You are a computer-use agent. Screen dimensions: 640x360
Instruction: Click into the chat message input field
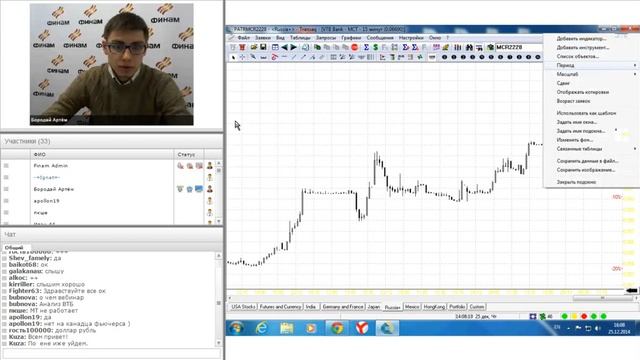[111, 353]
